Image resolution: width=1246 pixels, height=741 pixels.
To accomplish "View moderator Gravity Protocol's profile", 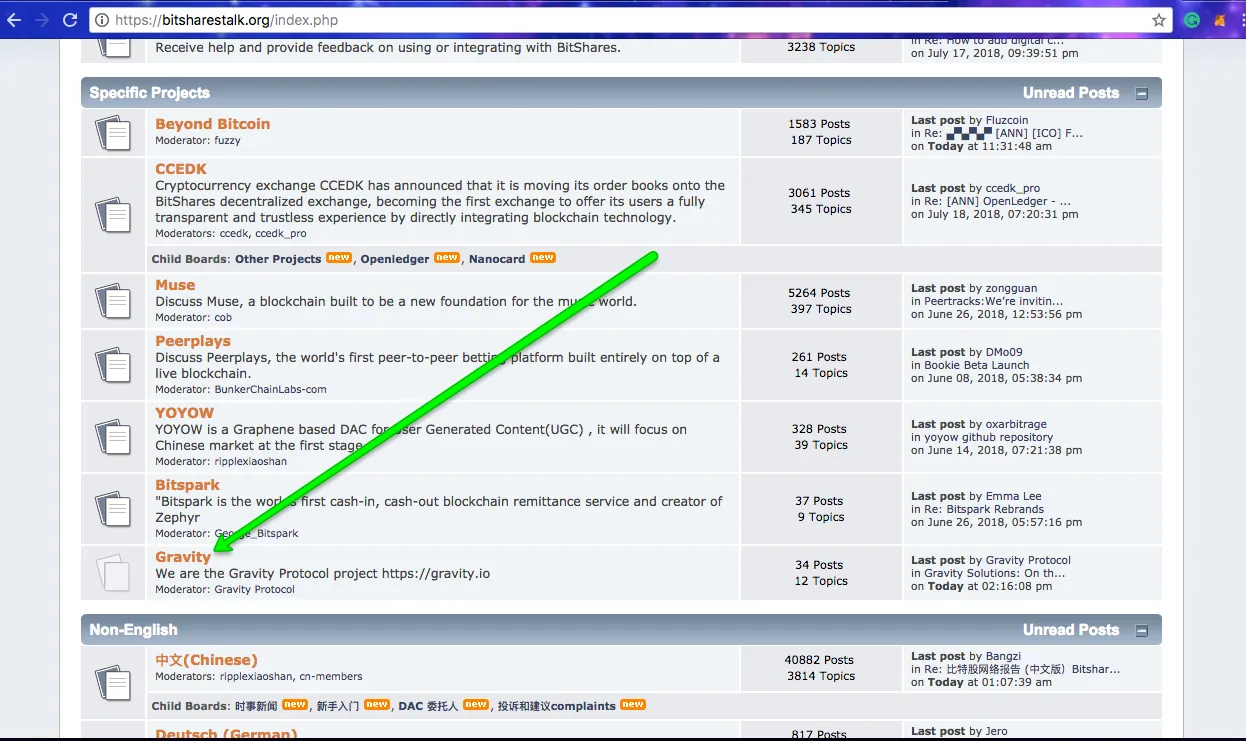I will click(x=254, y=590).
